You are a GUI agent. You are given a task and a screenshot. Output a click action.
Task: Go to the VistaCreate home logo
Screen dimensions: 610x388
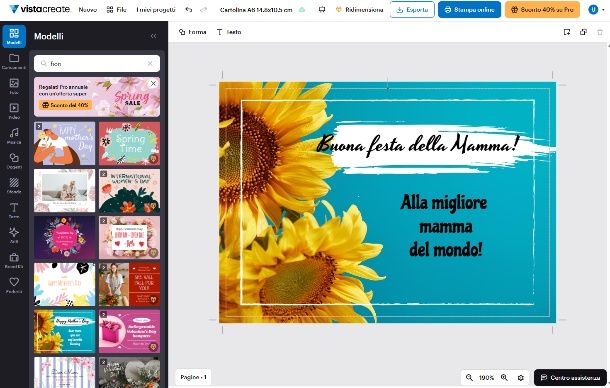pyautogui.click(x=40, y=9)
